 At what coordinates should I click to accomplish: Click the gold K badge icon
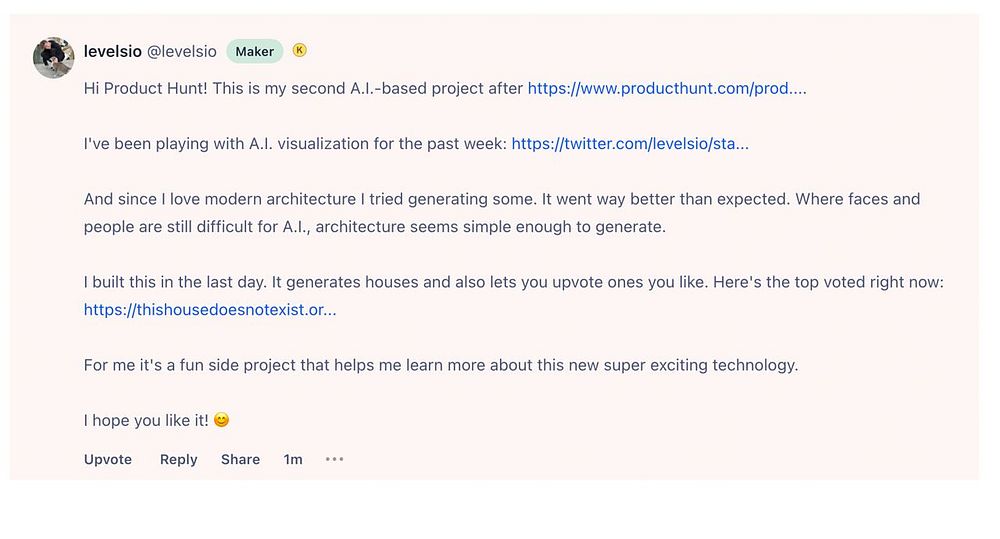coord(300,50)
